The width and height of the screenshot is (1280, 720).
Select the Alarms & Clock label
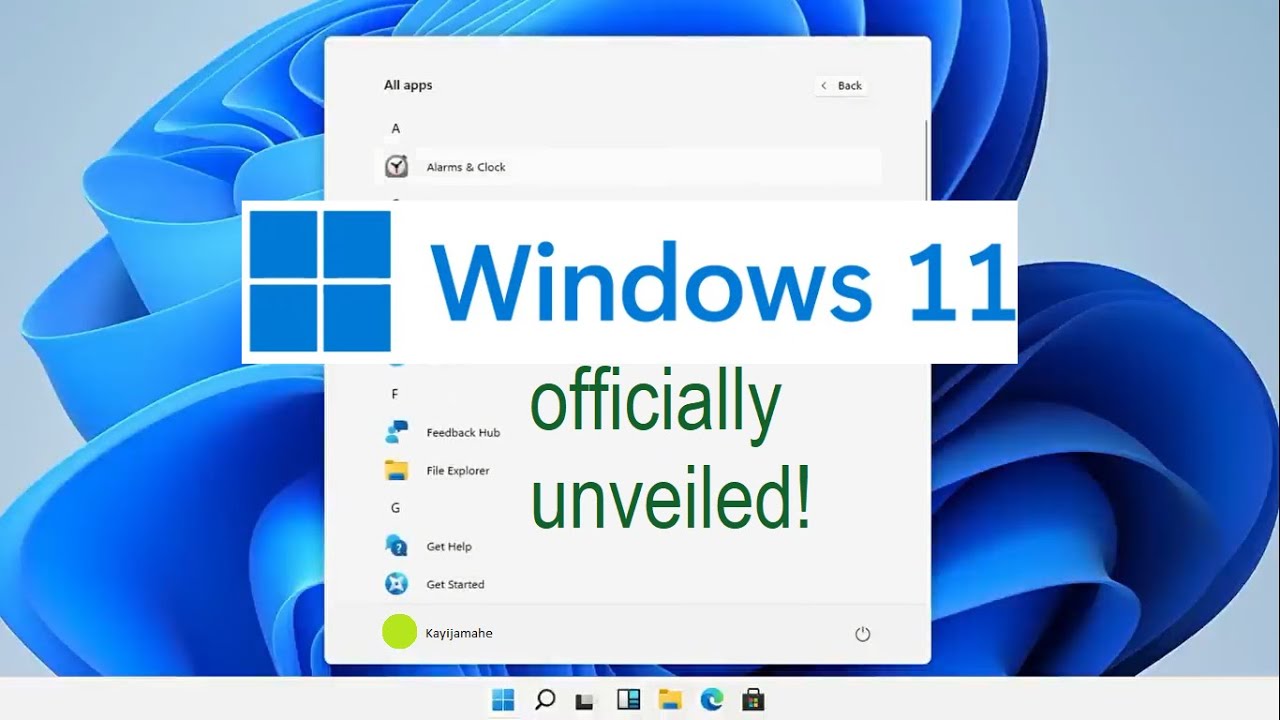click(x=466, y=167)
